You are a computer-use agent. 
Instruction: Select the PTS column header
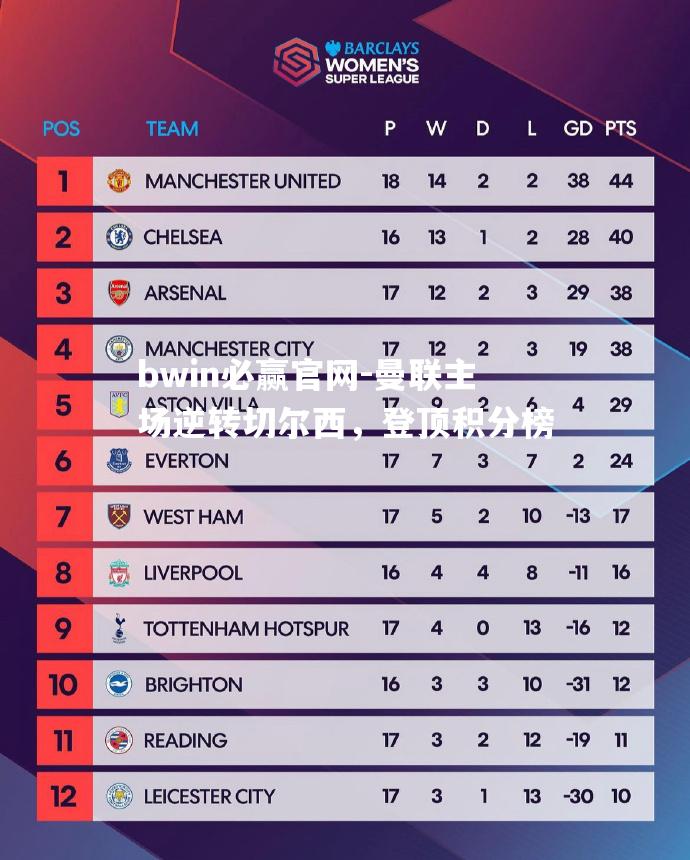[x=621, y=128]
